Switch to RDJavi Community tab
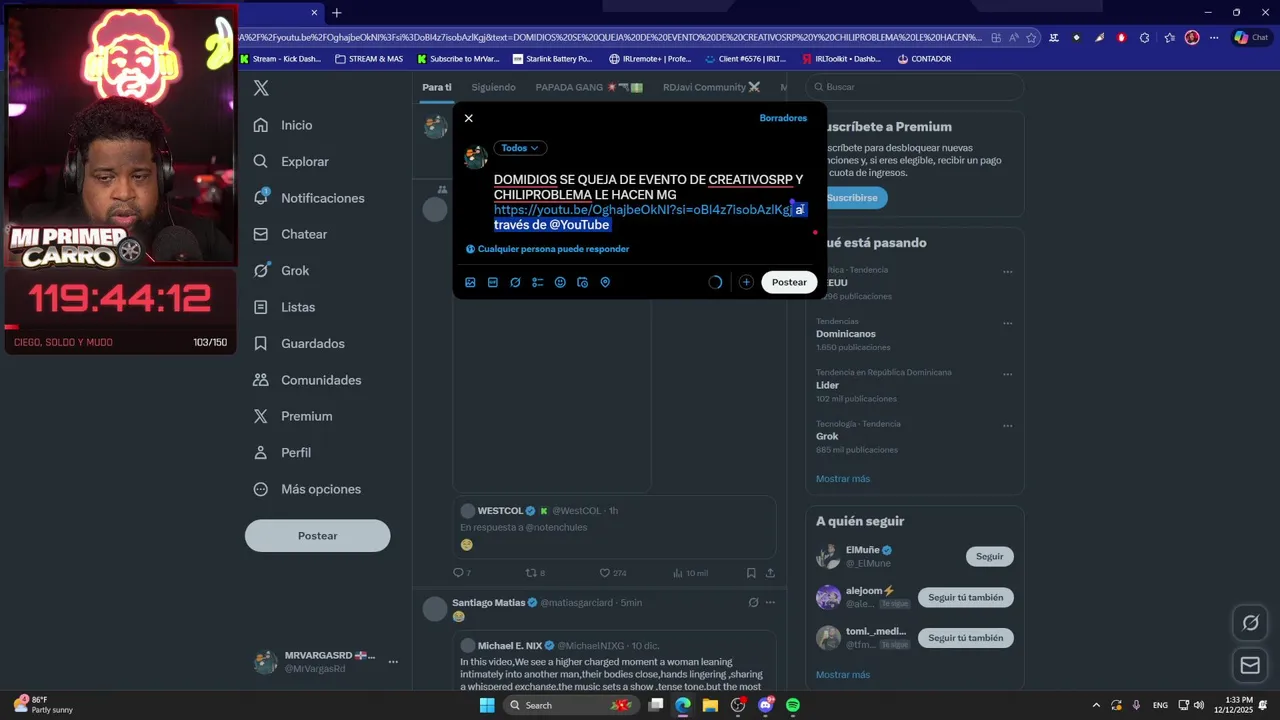Viewport: 1280px width, 720px height. (711, 87)
